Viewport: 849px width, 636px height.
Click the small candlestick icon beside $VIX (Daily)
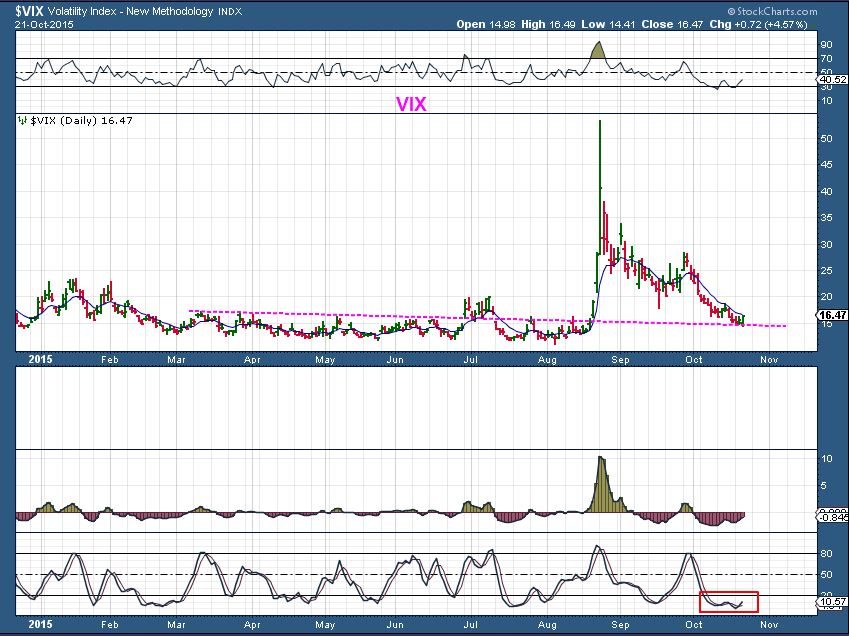(x=22, y=120)
